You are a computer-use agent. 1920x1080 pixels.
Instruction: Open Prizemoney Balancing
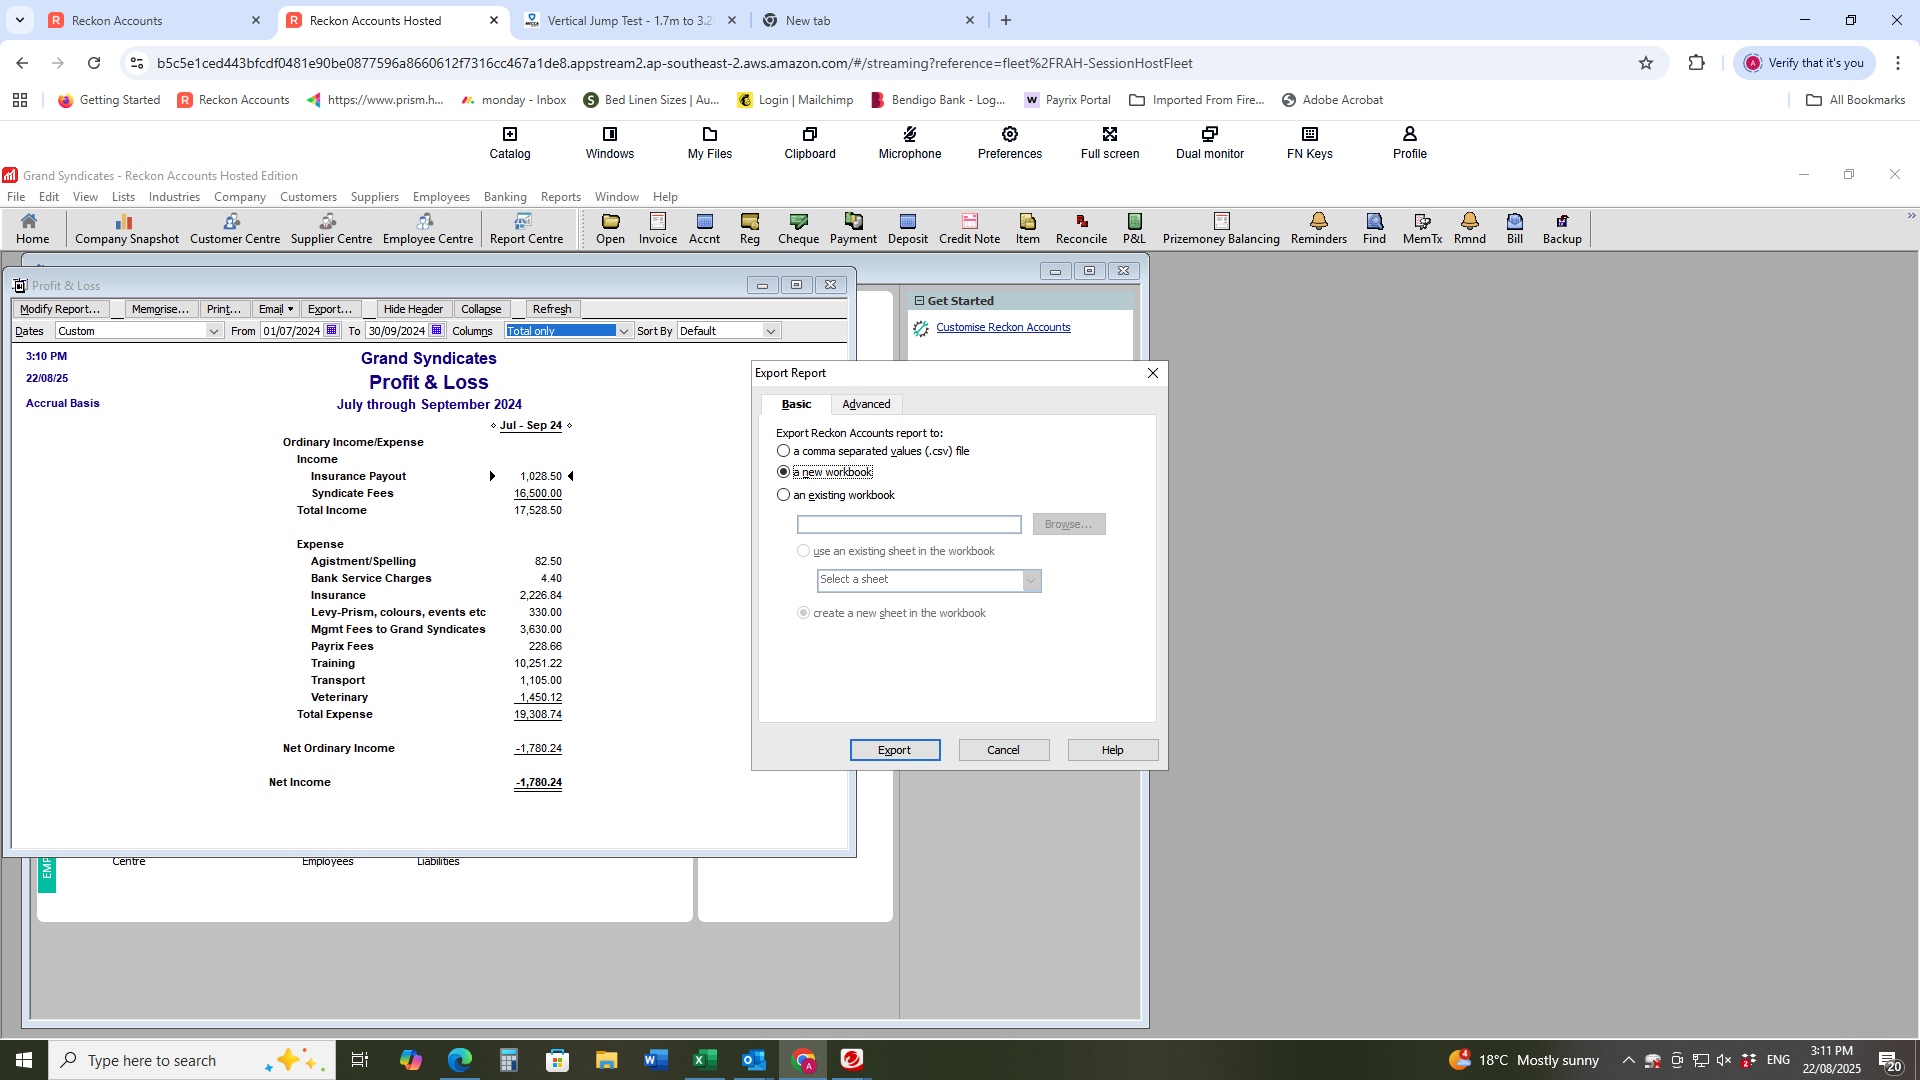coord(1220,228)
